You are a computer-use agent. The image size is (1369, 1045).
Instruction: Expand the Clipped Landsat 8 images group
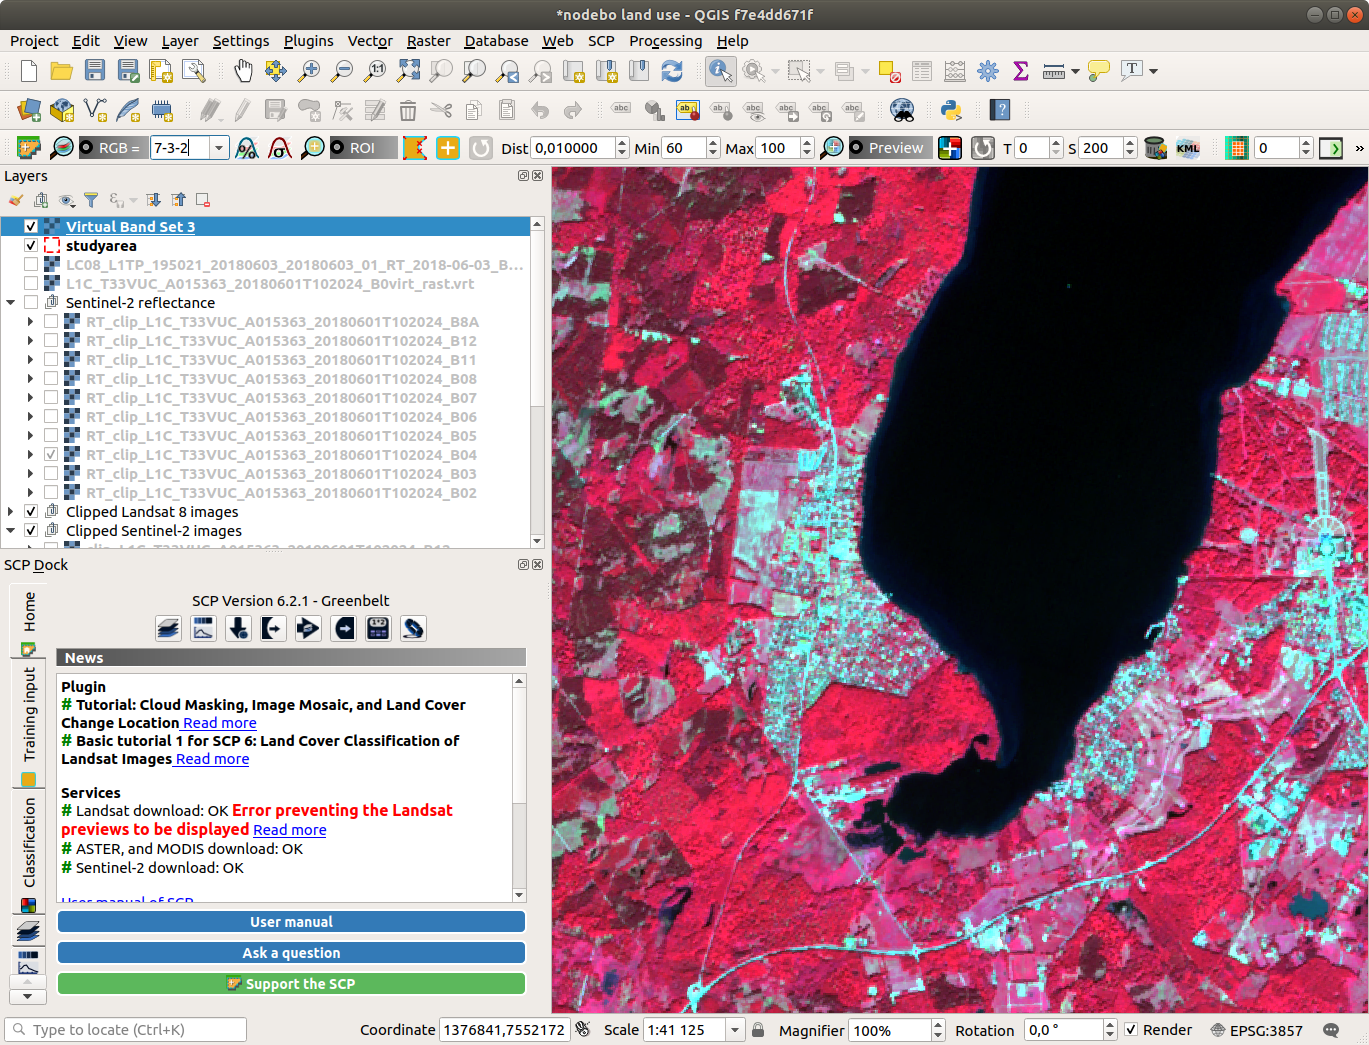11,512
